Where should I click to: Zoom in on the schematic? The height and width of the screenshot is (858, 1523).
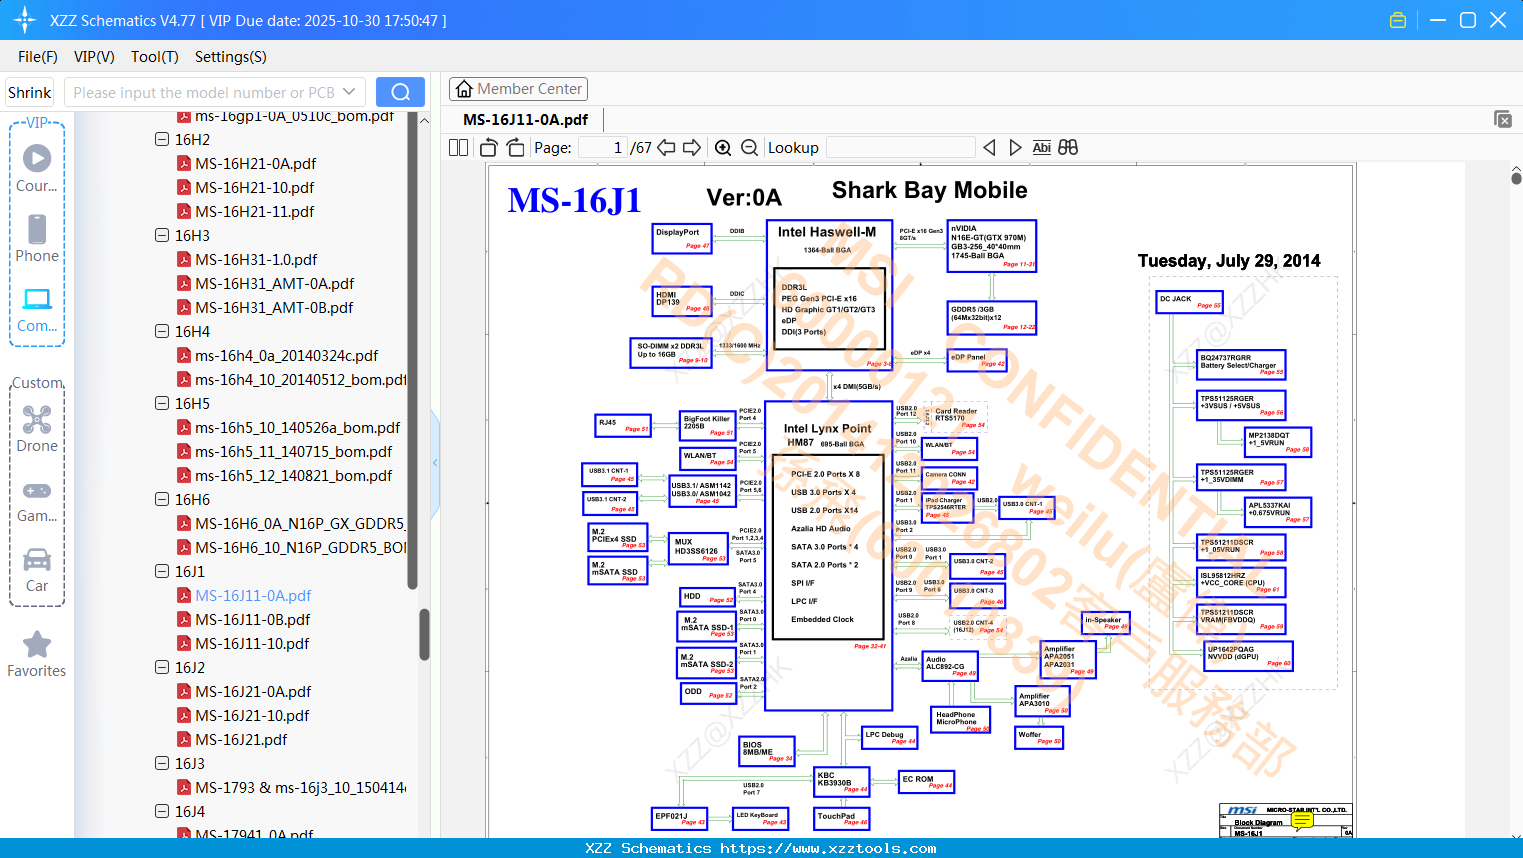(723, 148)
